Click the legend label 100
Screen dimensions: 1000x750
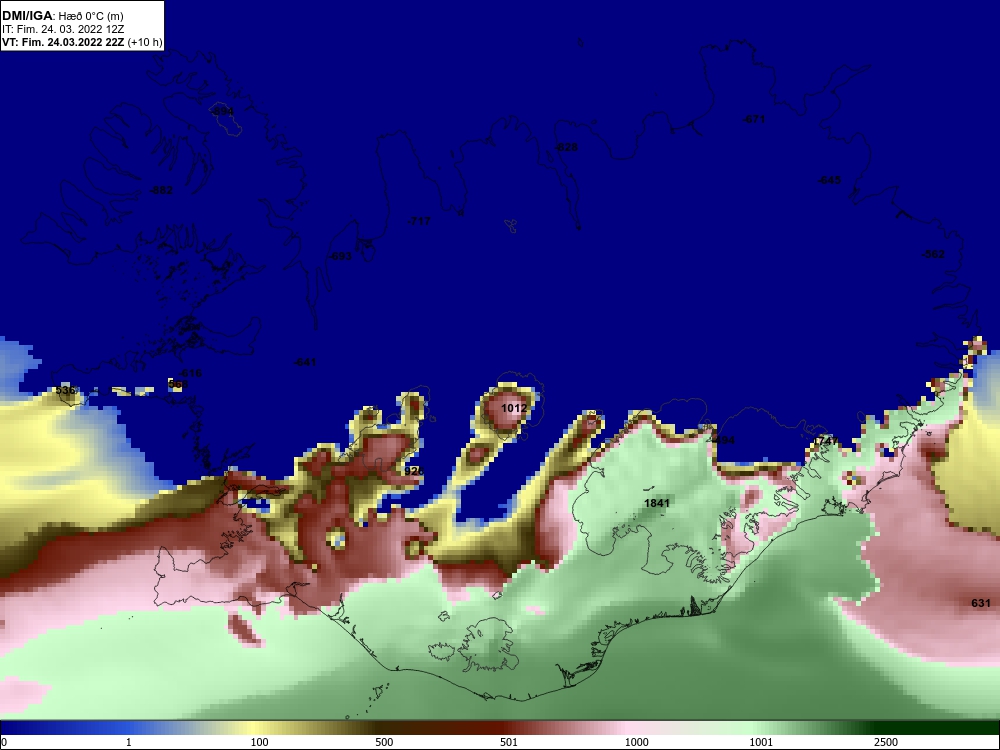(x=260, y=742)
